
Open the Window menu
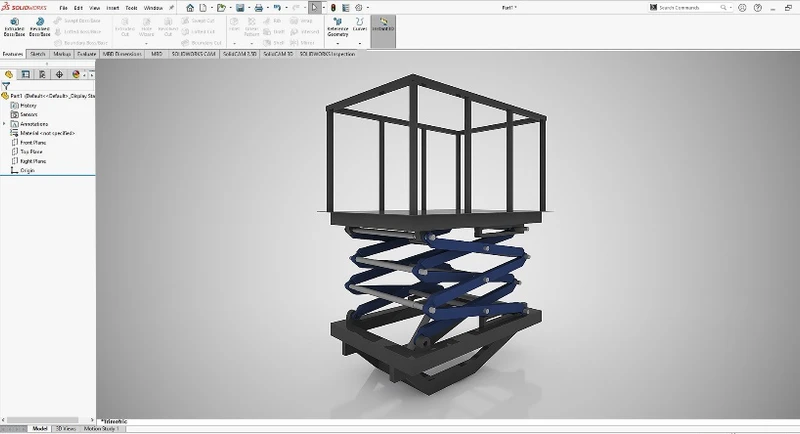[153, 8]
